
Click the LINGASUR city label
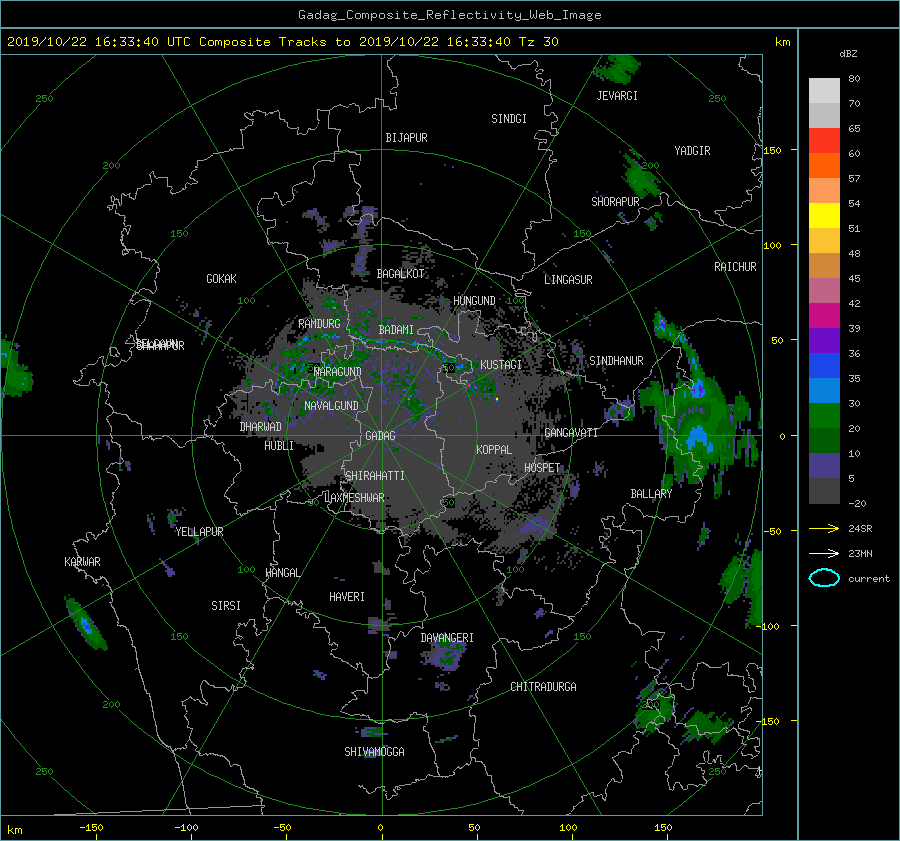click(568, 280)
